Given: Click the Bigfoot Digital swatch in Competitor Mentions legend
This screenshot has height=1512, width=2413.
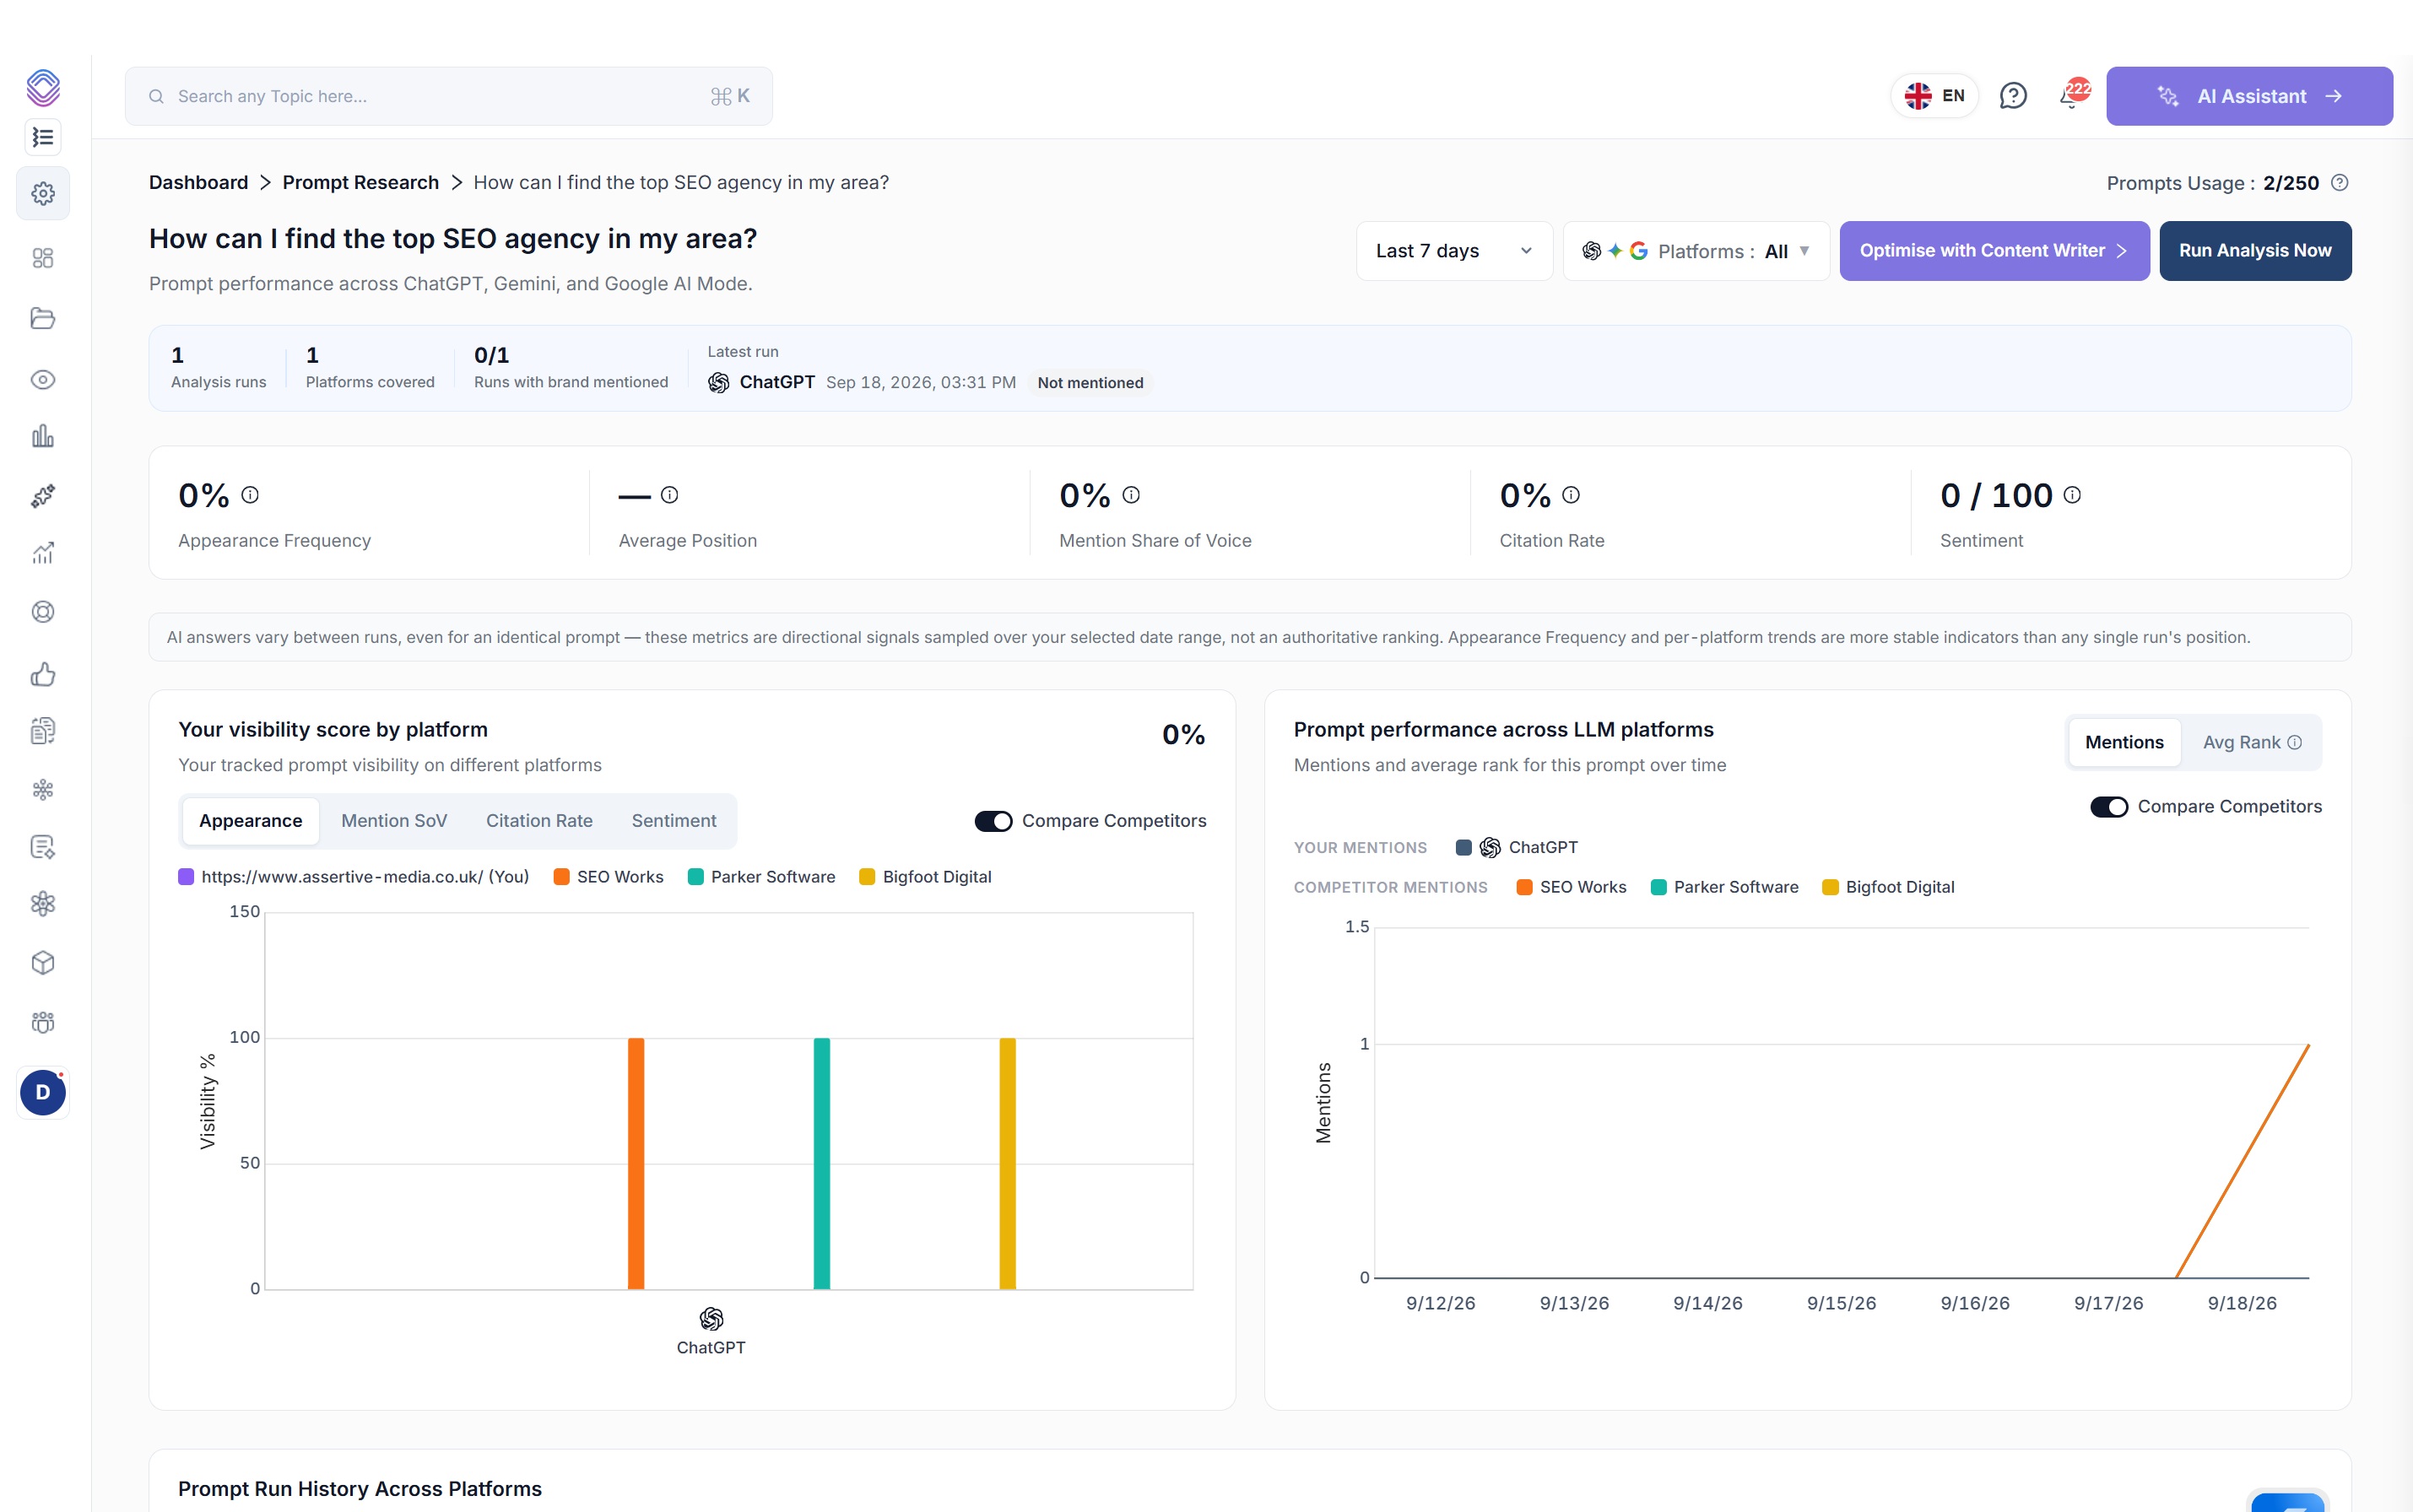Looking at the screenshot, I should (1830, 887).
